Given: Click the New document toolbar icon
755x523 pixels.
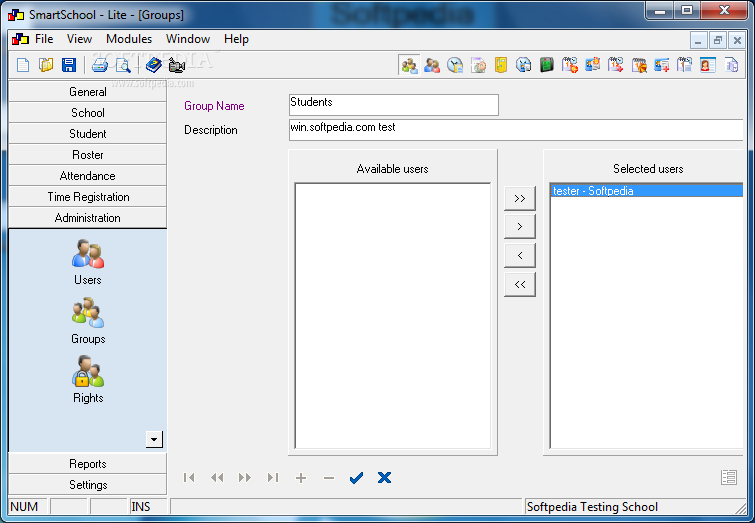Looking at the screenshot, I should click(23, 65).
